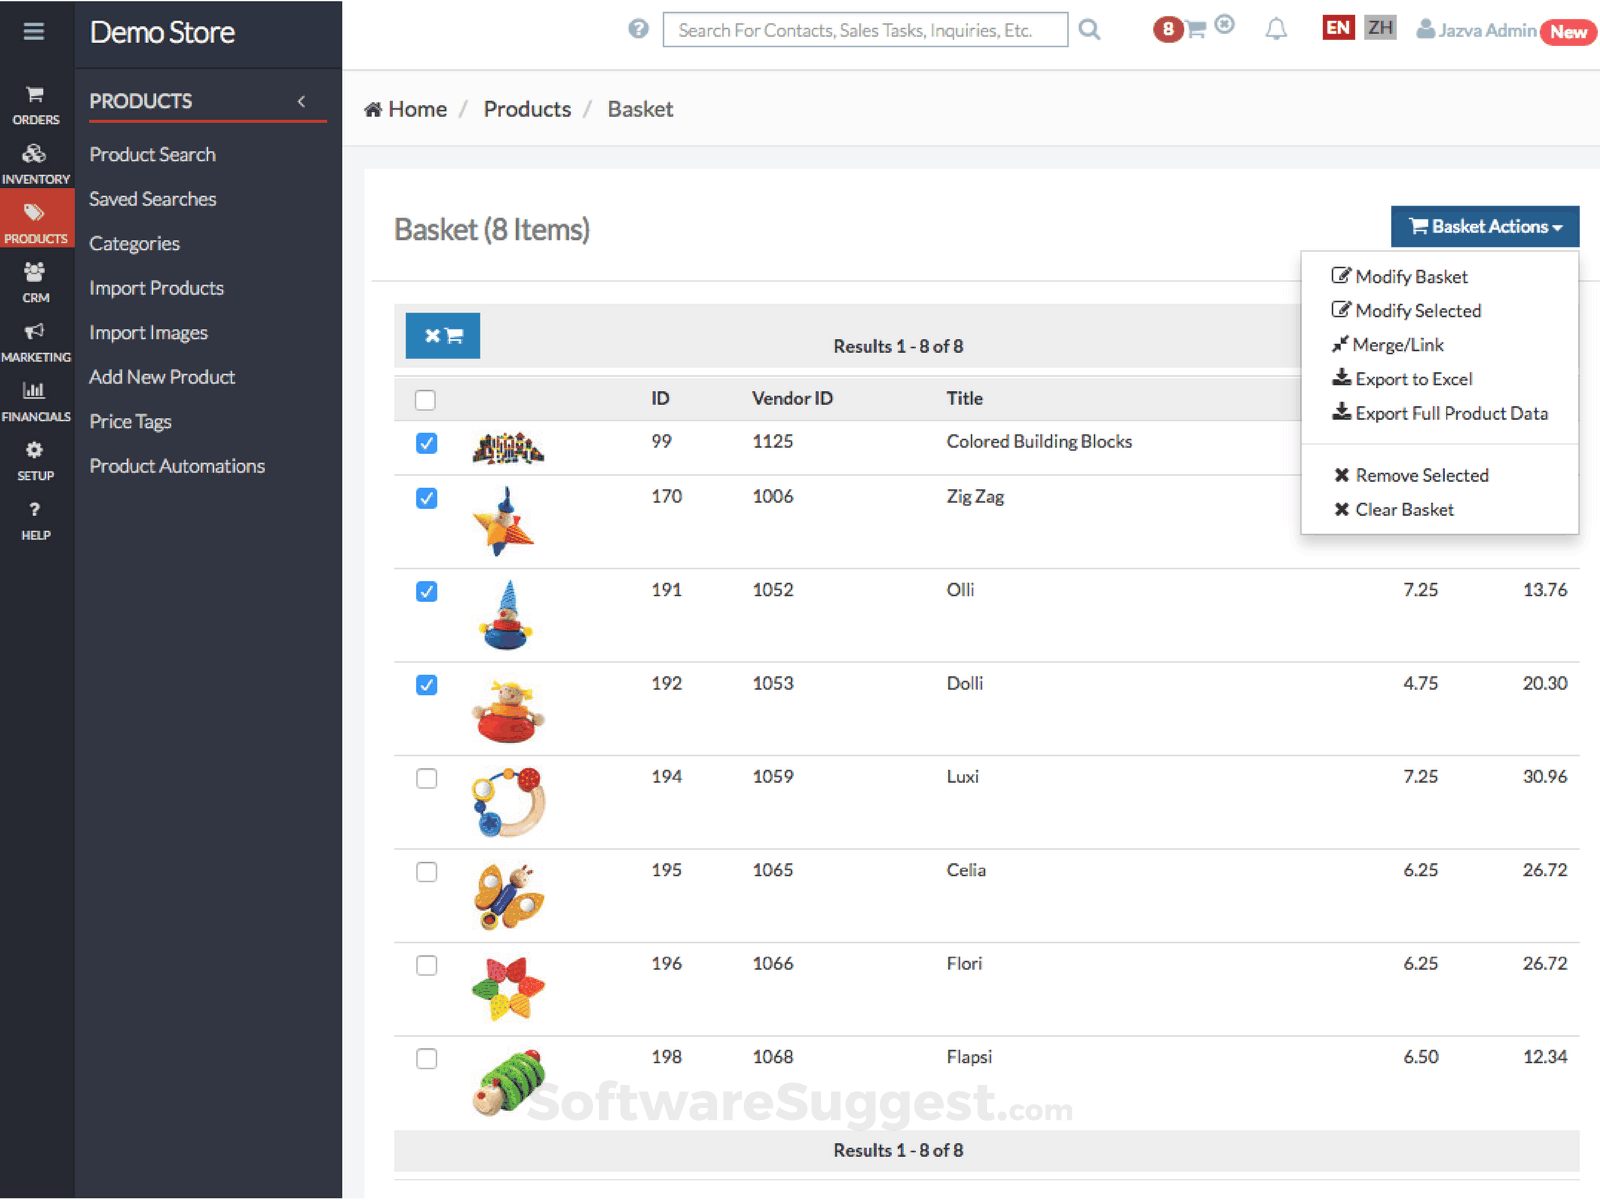Toggle the select-all checkbox in table header
This screenshot has width=1600, height=1200.
point(426,398)
